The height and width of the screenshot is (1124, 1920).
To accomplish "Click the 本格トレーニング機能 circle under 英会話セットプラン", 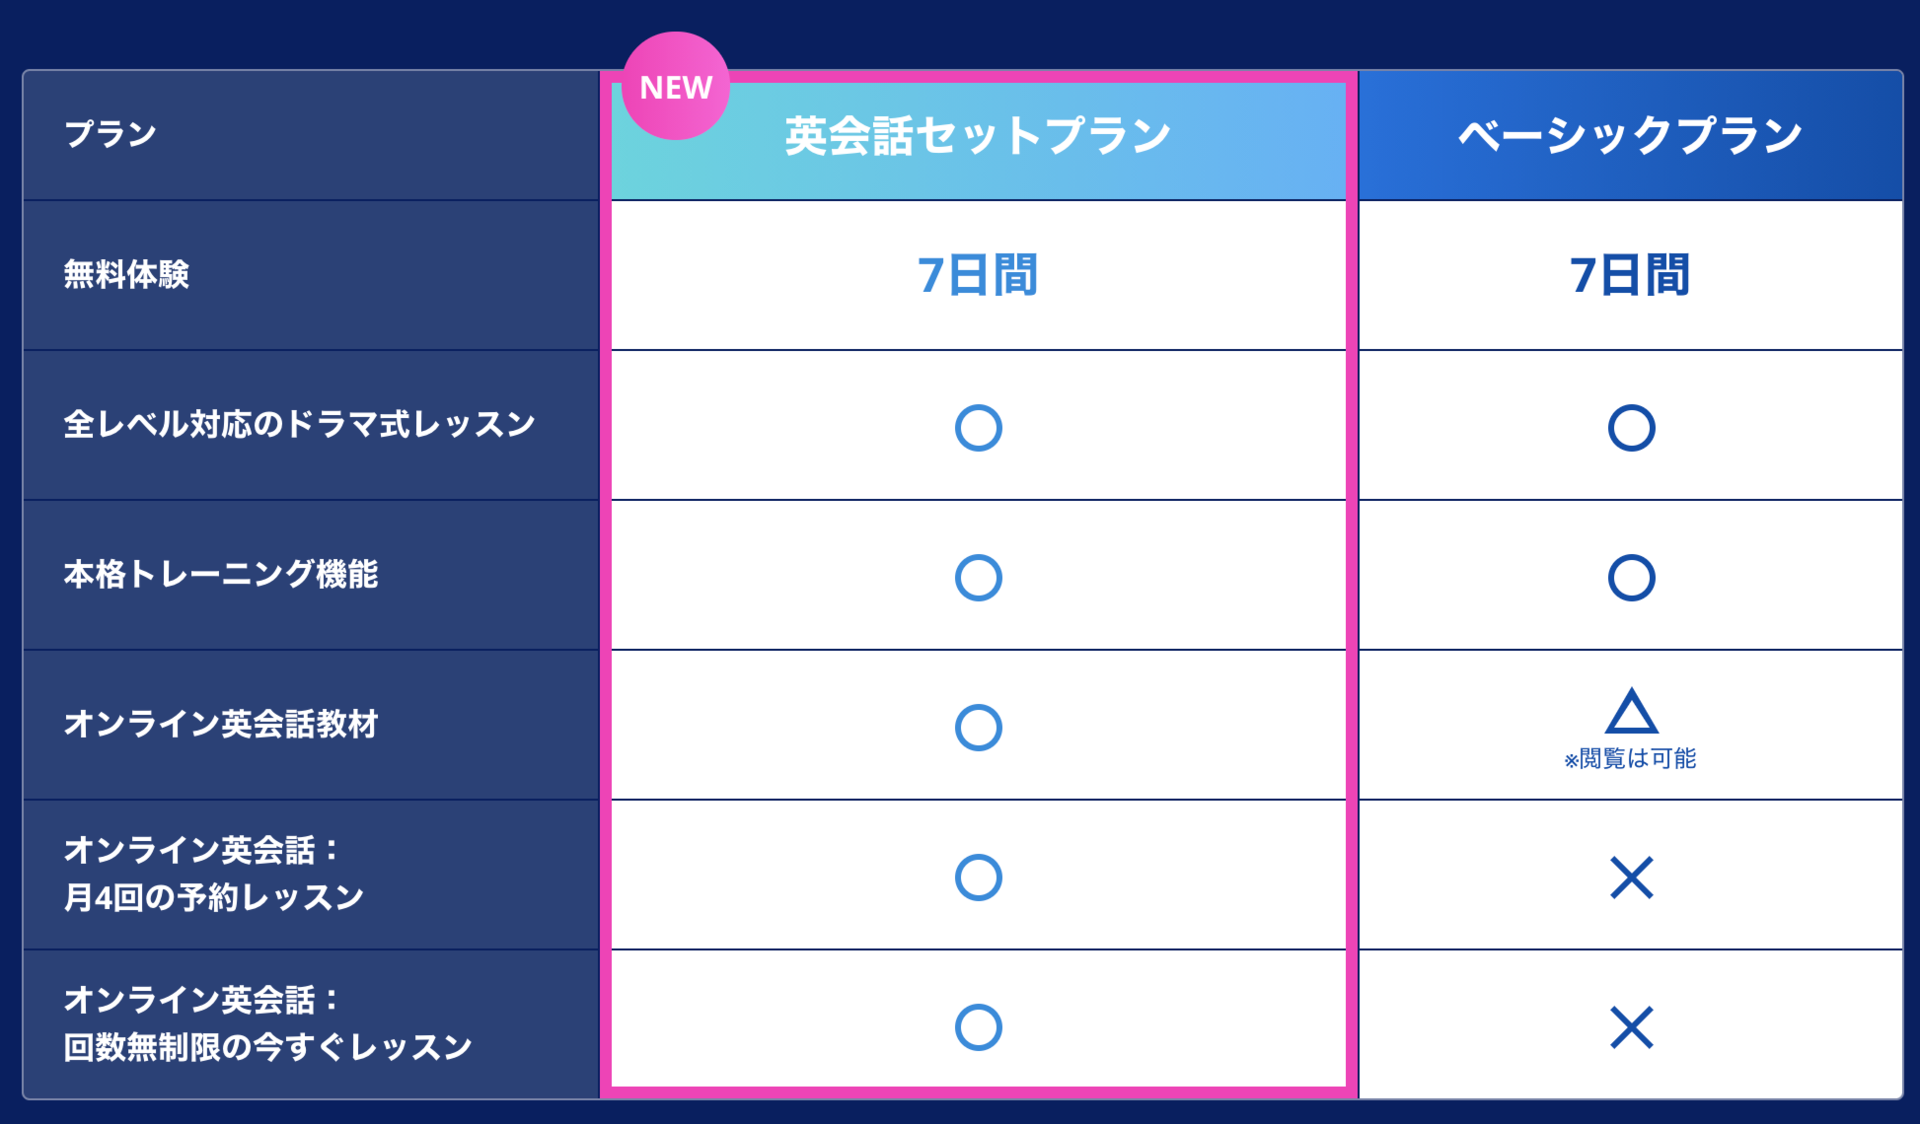I will pos(978,578).
